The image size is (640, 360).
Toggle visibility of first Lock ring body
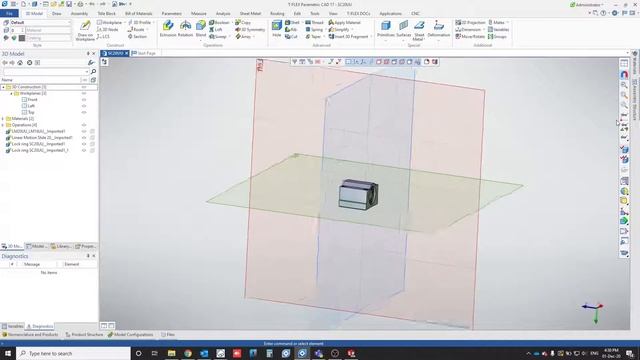[84, 144]
